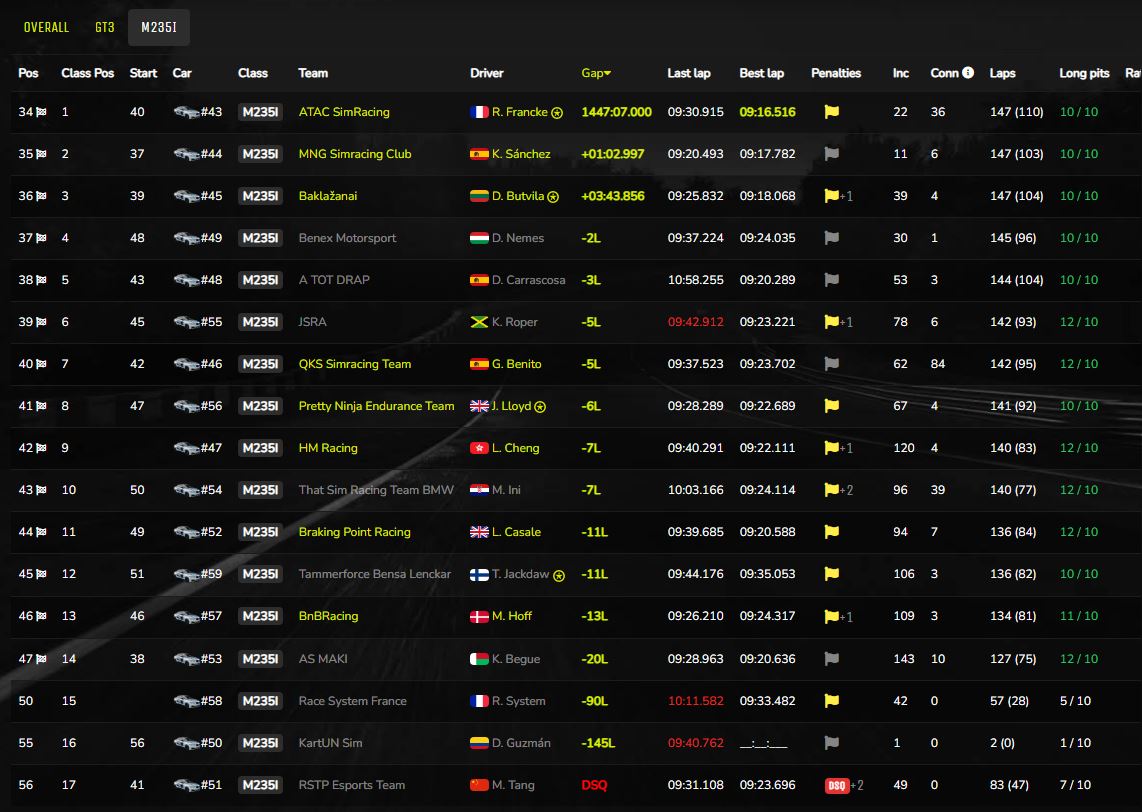Image resolution: width=1142 pixels, height=812 pixels.
Task: Select the M235I tab
Action: click(159, 28)
